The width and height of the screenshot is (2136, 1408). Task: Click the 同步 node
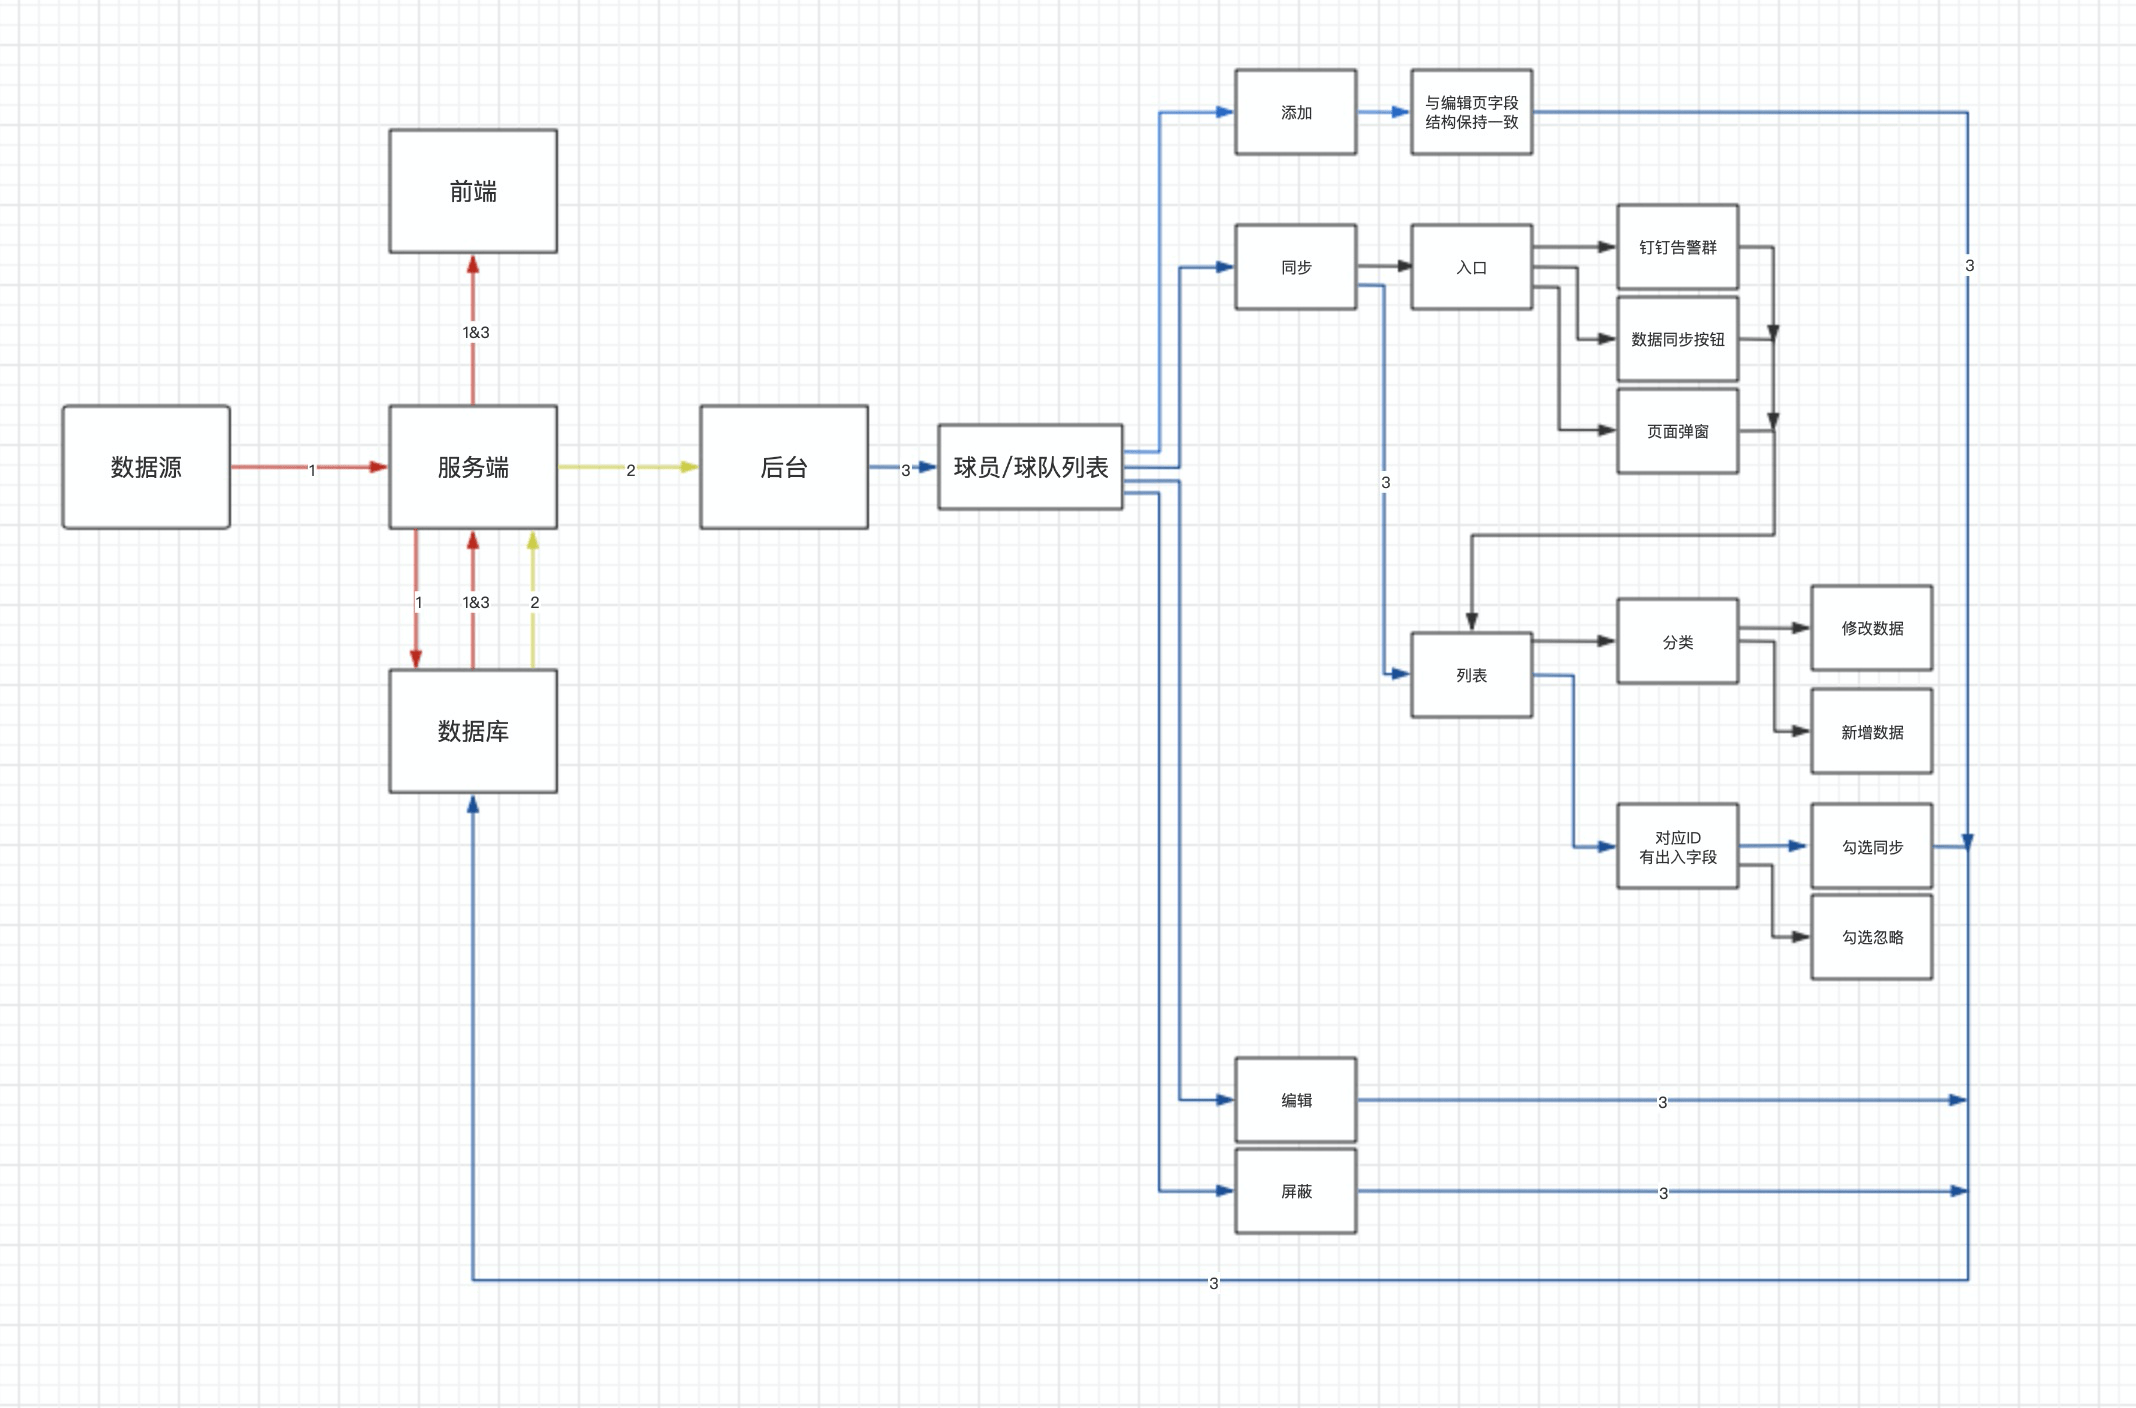1296,267
